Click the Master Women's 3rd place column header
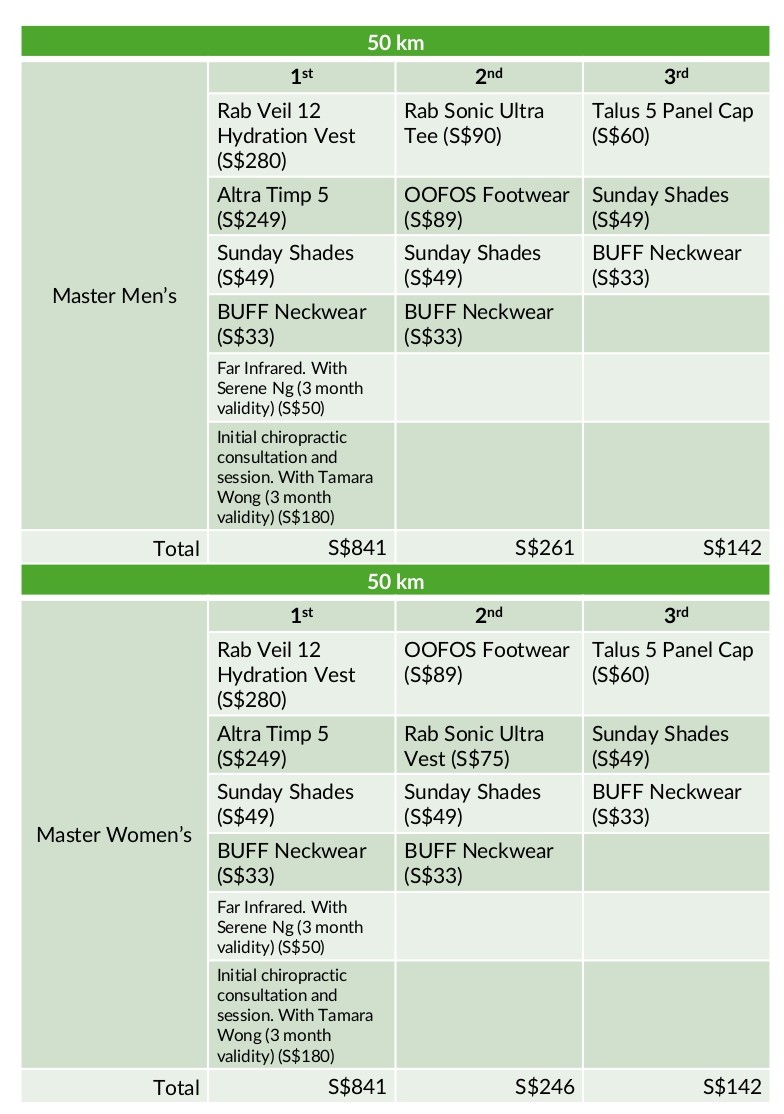The image size is (784, 1114). pos(676,616)
